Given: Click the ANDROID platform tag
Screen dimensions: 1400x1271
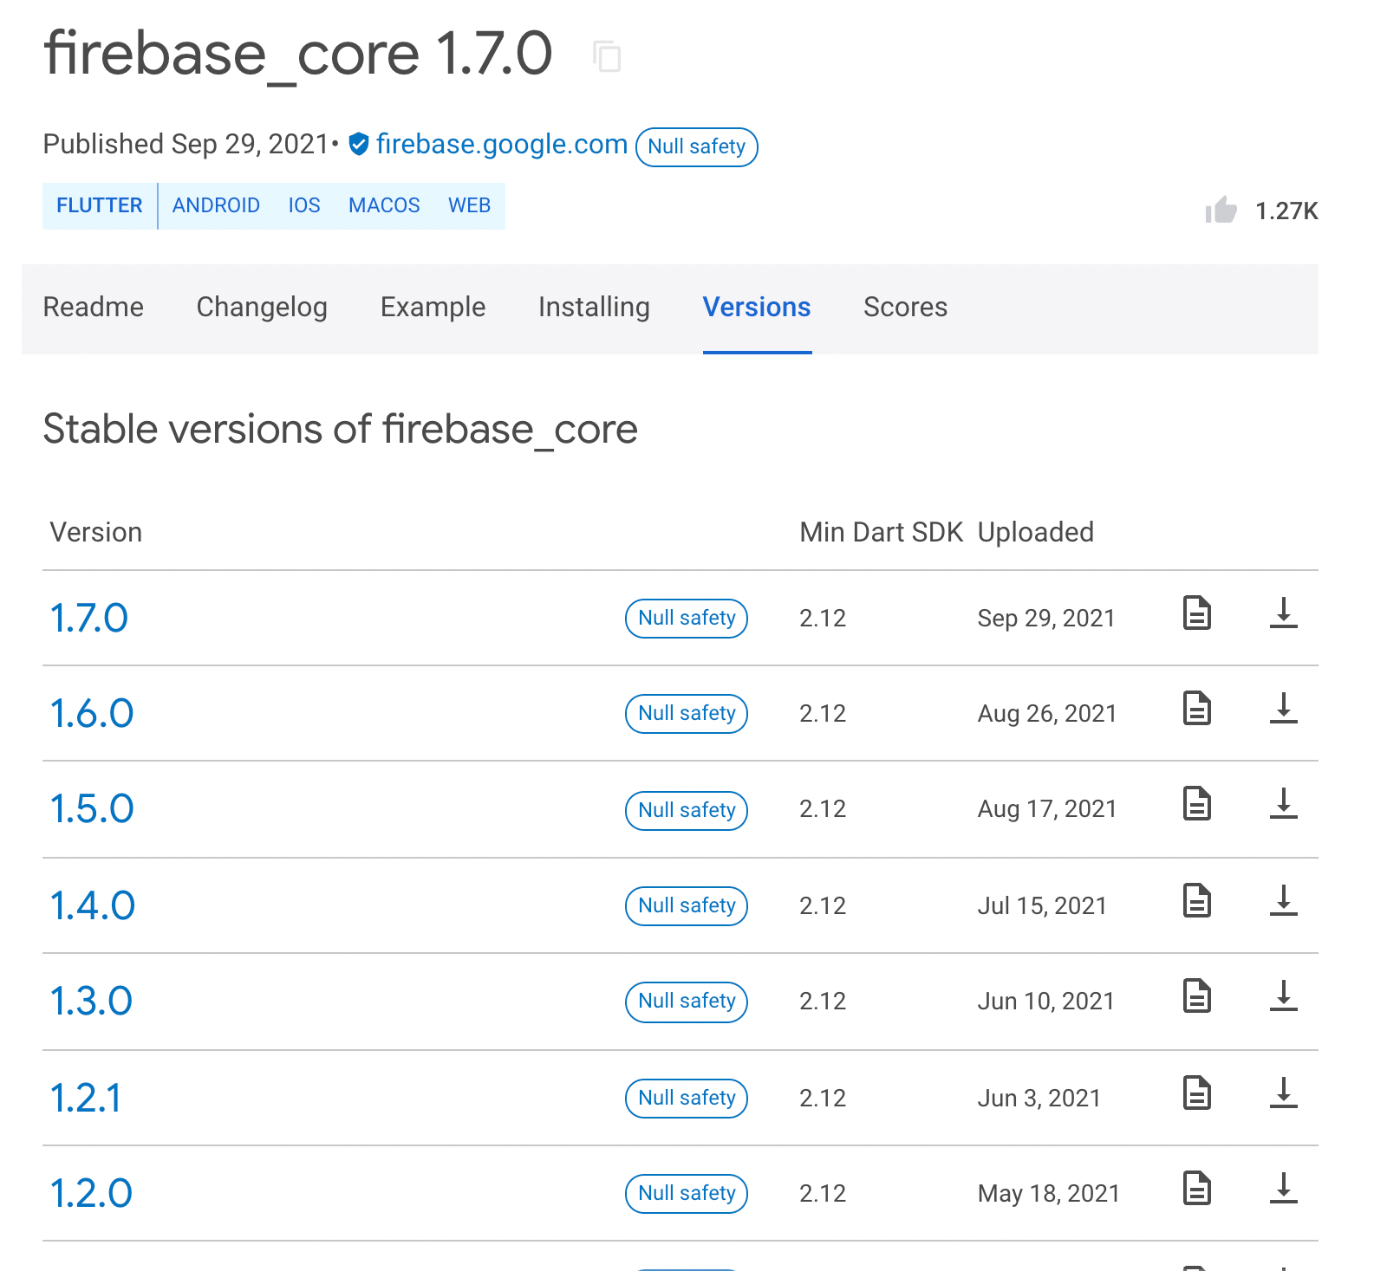Looking at the screenshot, I should [x=216, y=206].
